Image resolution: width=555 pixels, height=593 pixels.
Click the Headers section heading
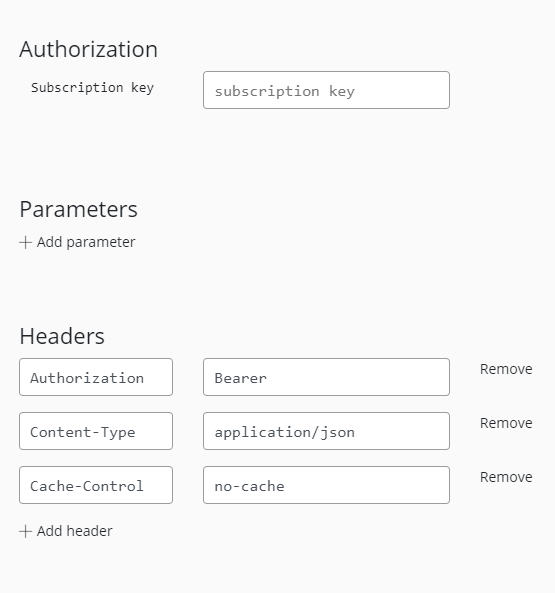(62, 336)
